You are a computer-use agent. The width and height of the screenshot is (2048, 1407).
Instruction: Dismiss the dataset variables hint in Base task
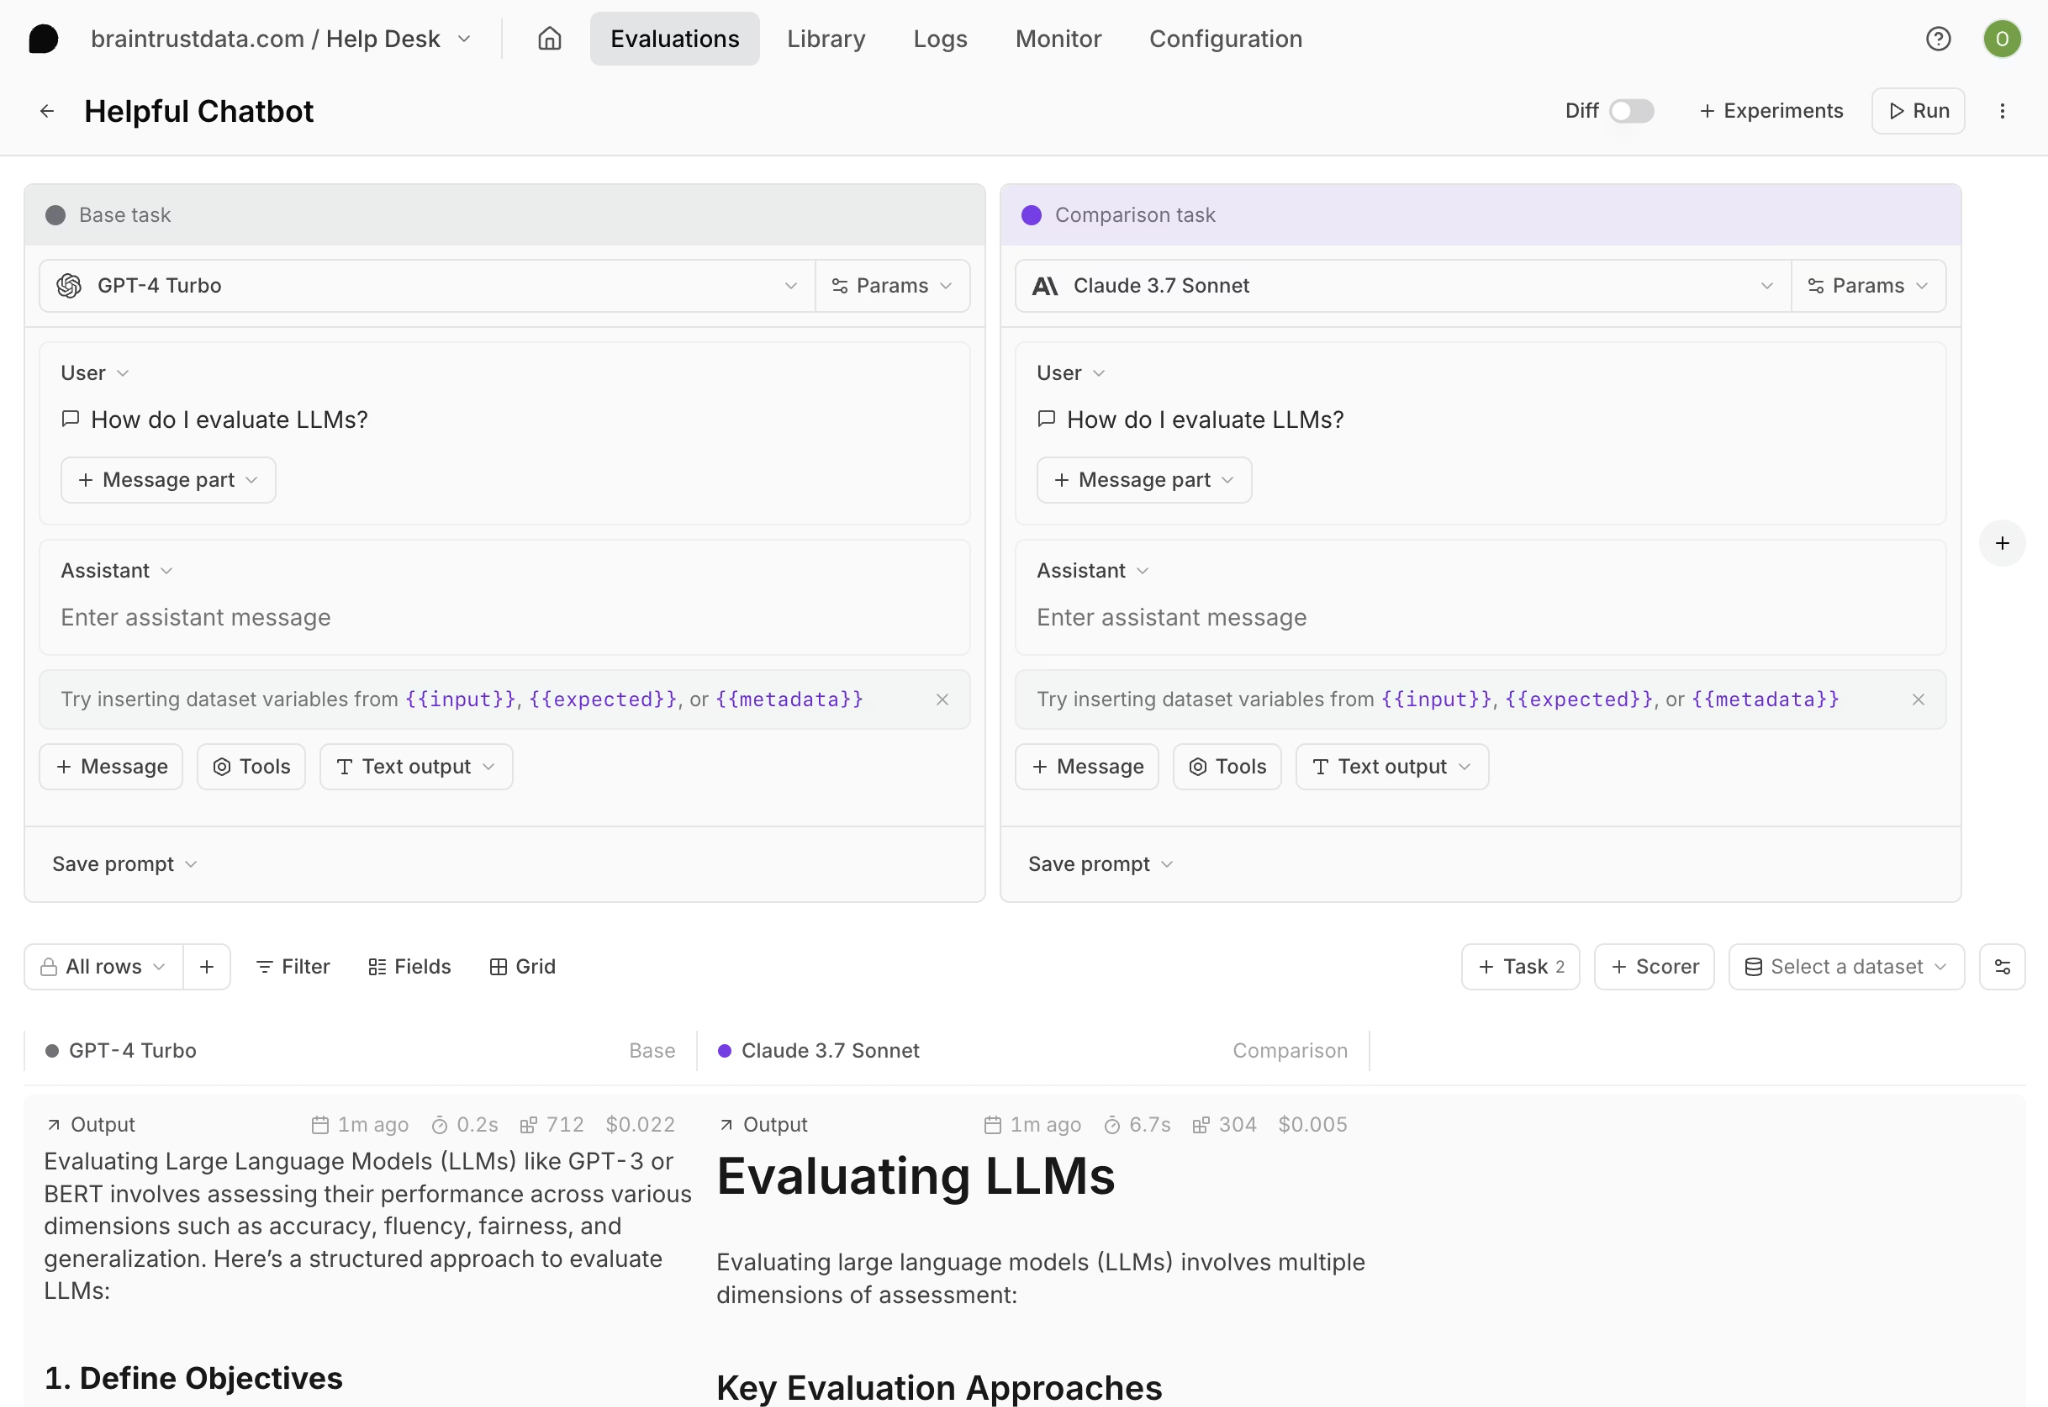tap(941, 699)
